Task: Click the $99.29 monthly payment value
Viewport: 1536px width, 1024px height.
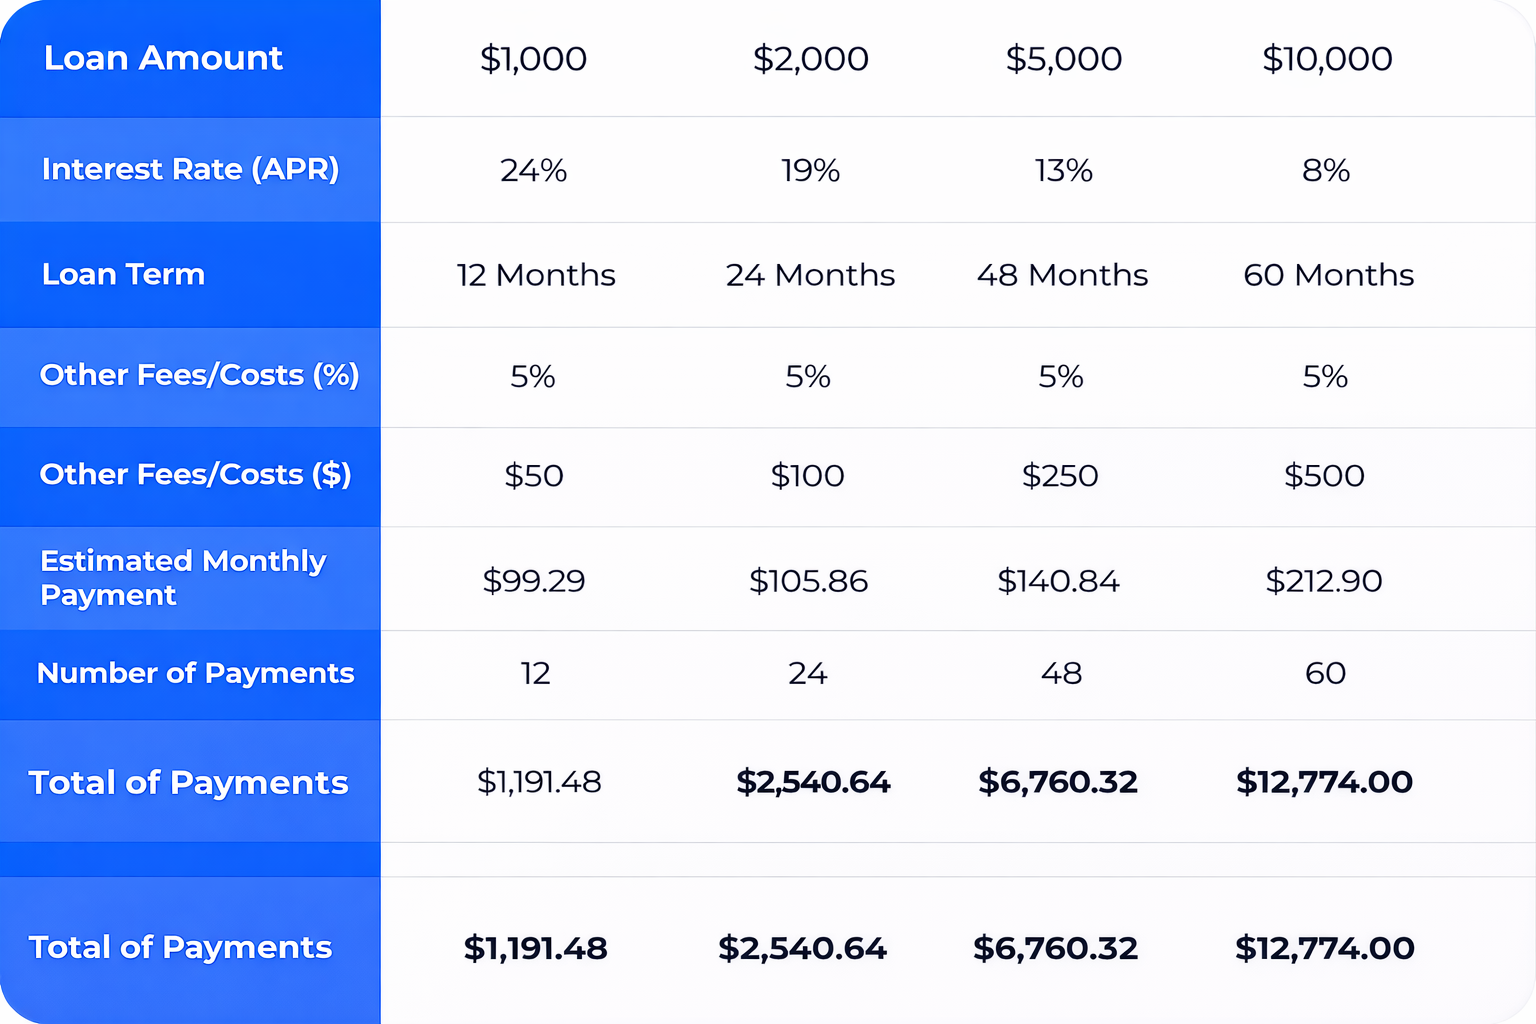Action: (x=533, y=581)
